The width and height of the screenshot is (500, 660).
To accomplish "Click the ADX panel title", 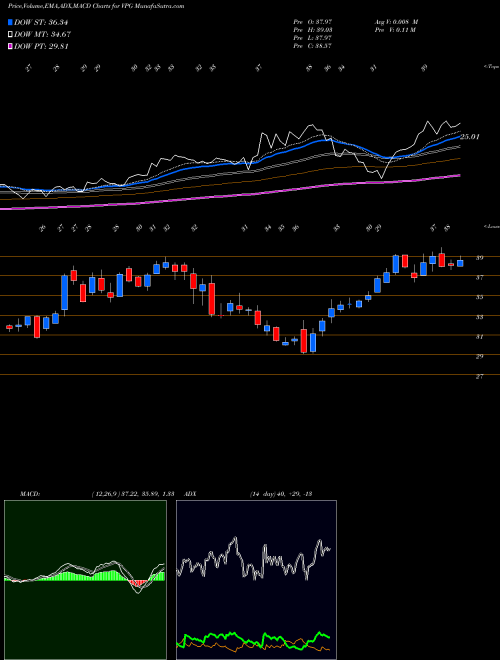I will click(x=191, y=494).
